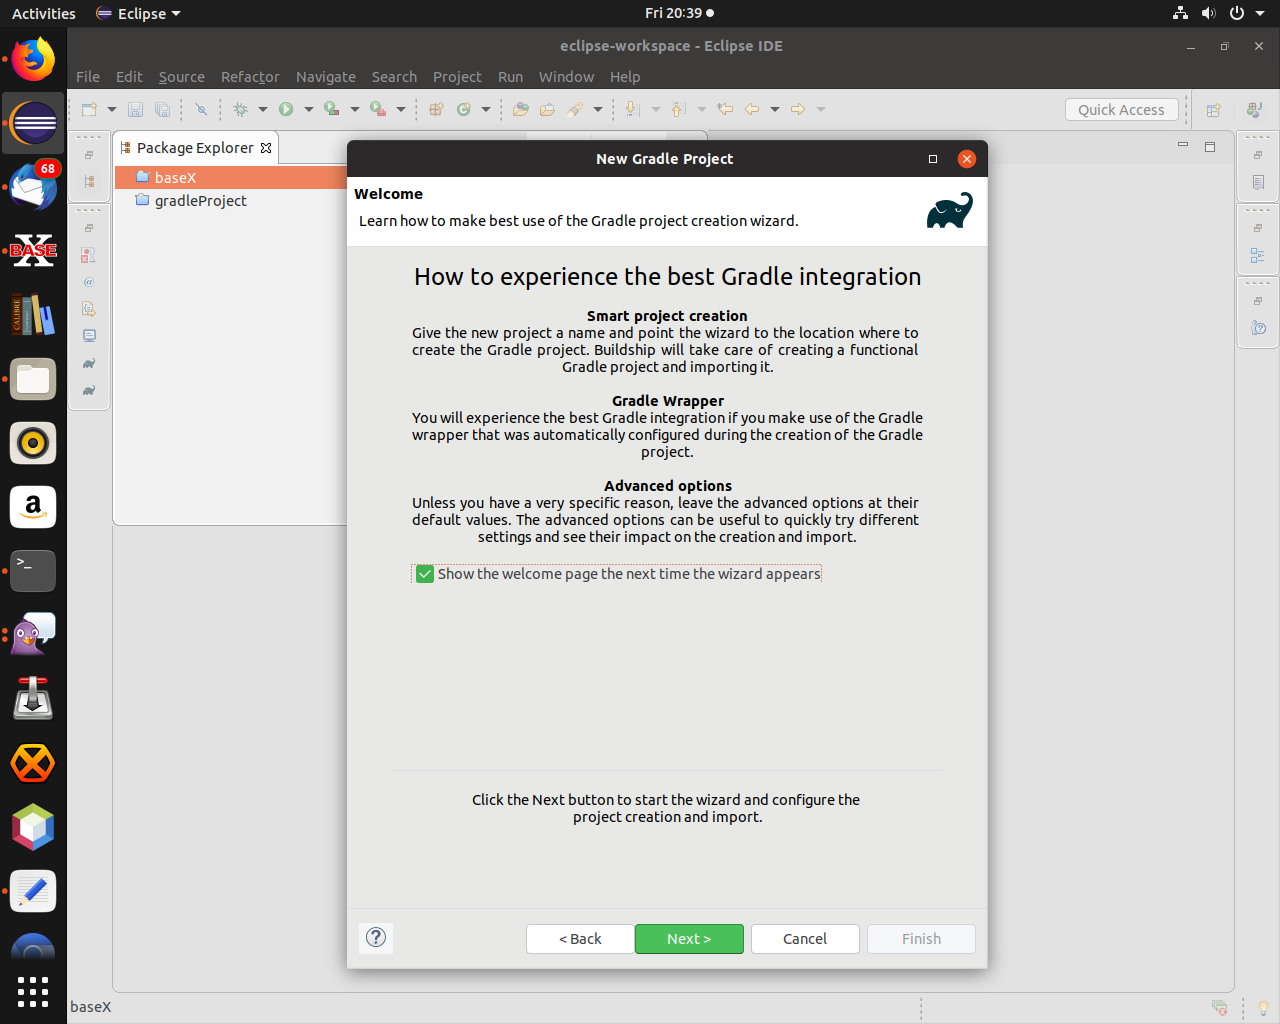Select the Java perspective icon
Screen dimensions: 1280x1024
point(1254,110)
